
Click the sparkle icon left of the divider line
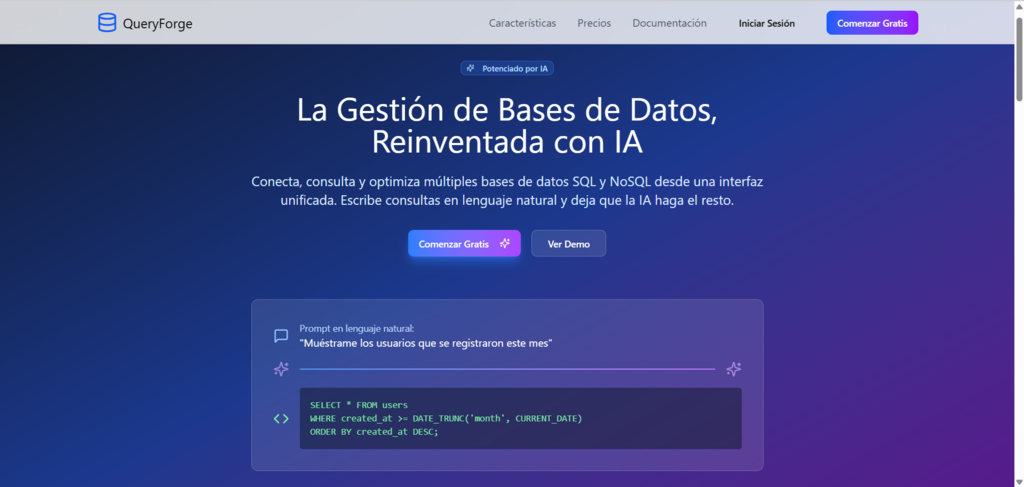[281, 369]
